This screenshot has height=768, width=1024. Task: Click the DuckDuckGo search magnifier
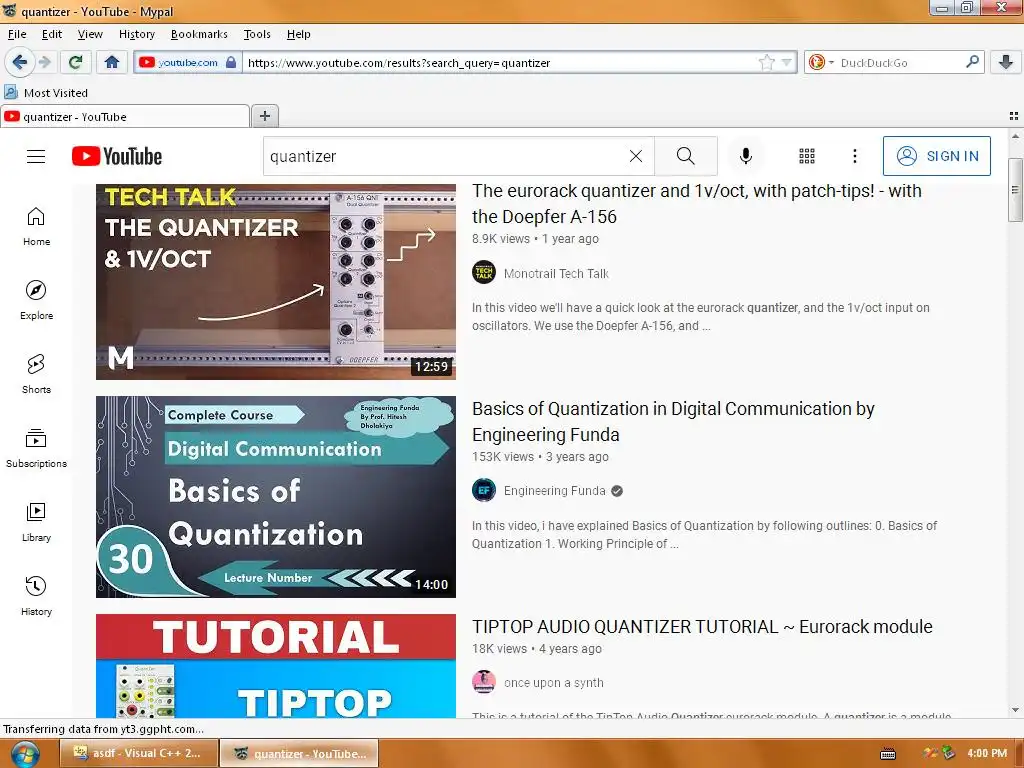(x=972, y=62)
